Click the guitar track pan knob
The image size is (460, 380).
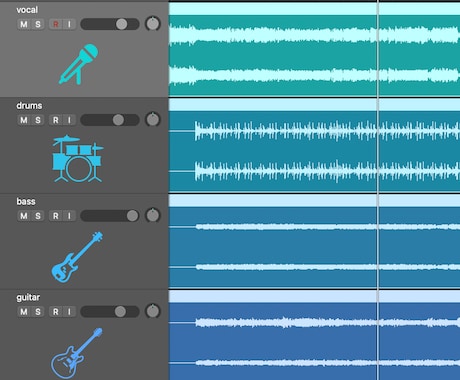153,311
